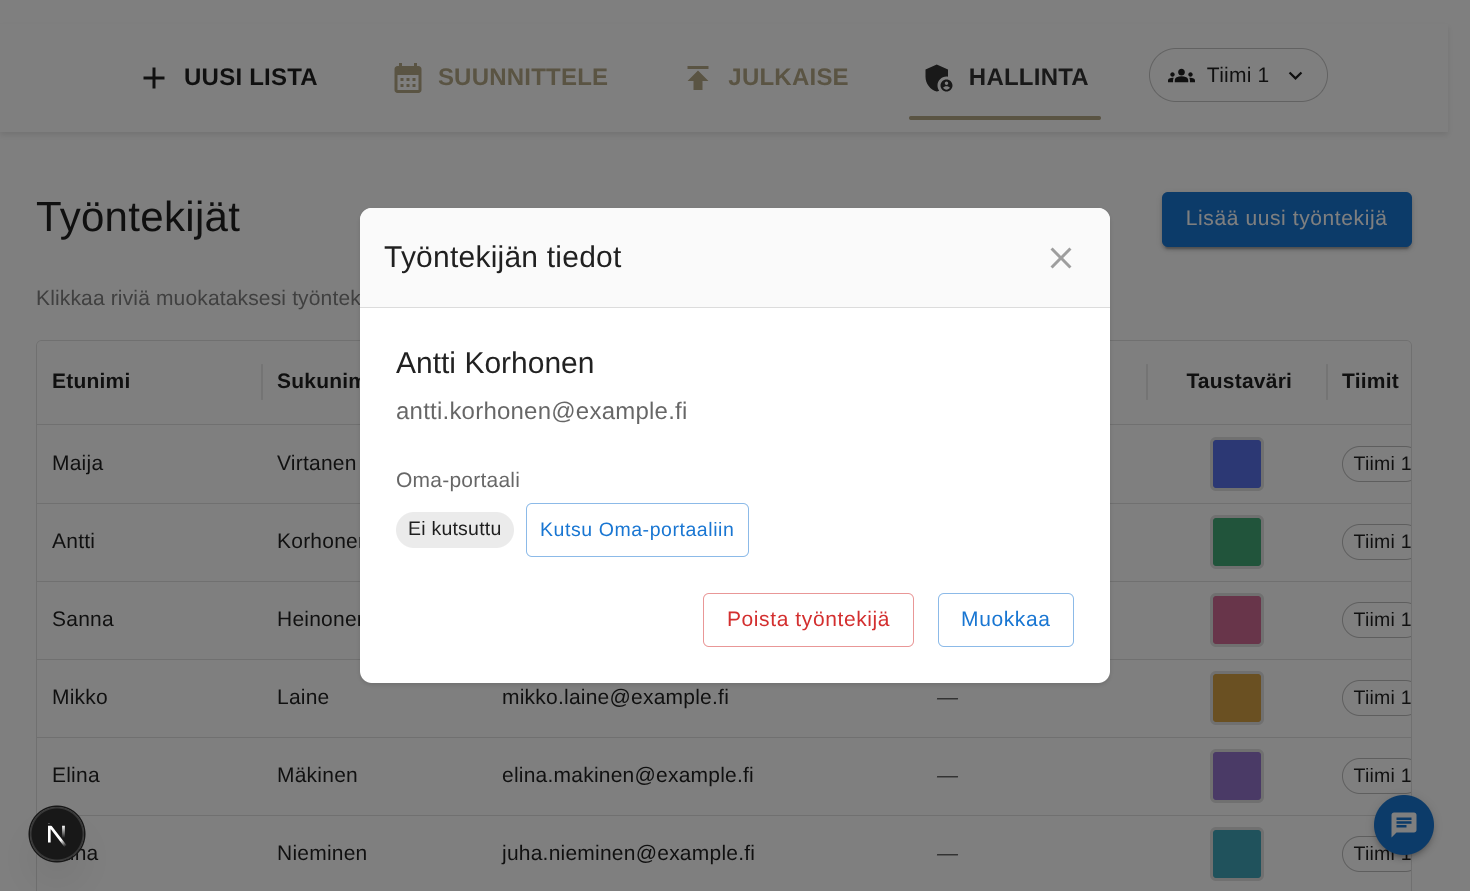Click the plus icon beside Uusi lista
The width and height of the screenshot is (1470, 891).
(153, 78)
